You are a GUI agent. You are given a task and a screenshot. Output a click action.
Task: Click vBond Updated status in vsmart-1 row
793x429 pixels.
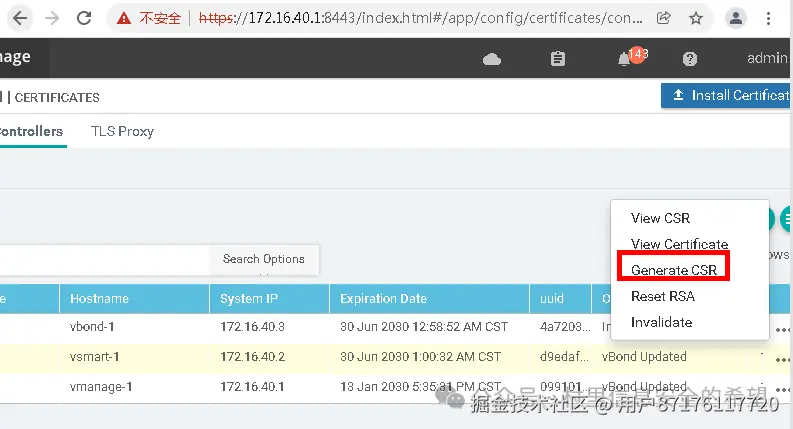pos(644,357)
